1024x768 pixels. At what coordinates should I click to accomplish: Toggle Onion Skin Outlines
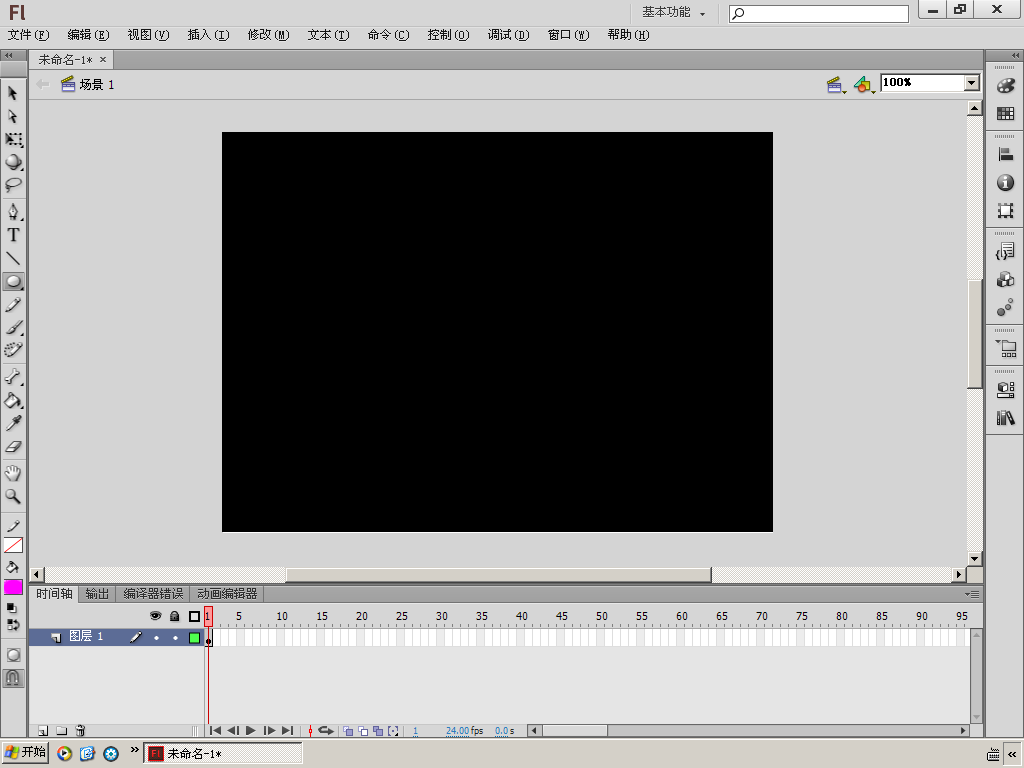(x=363, y=731)
